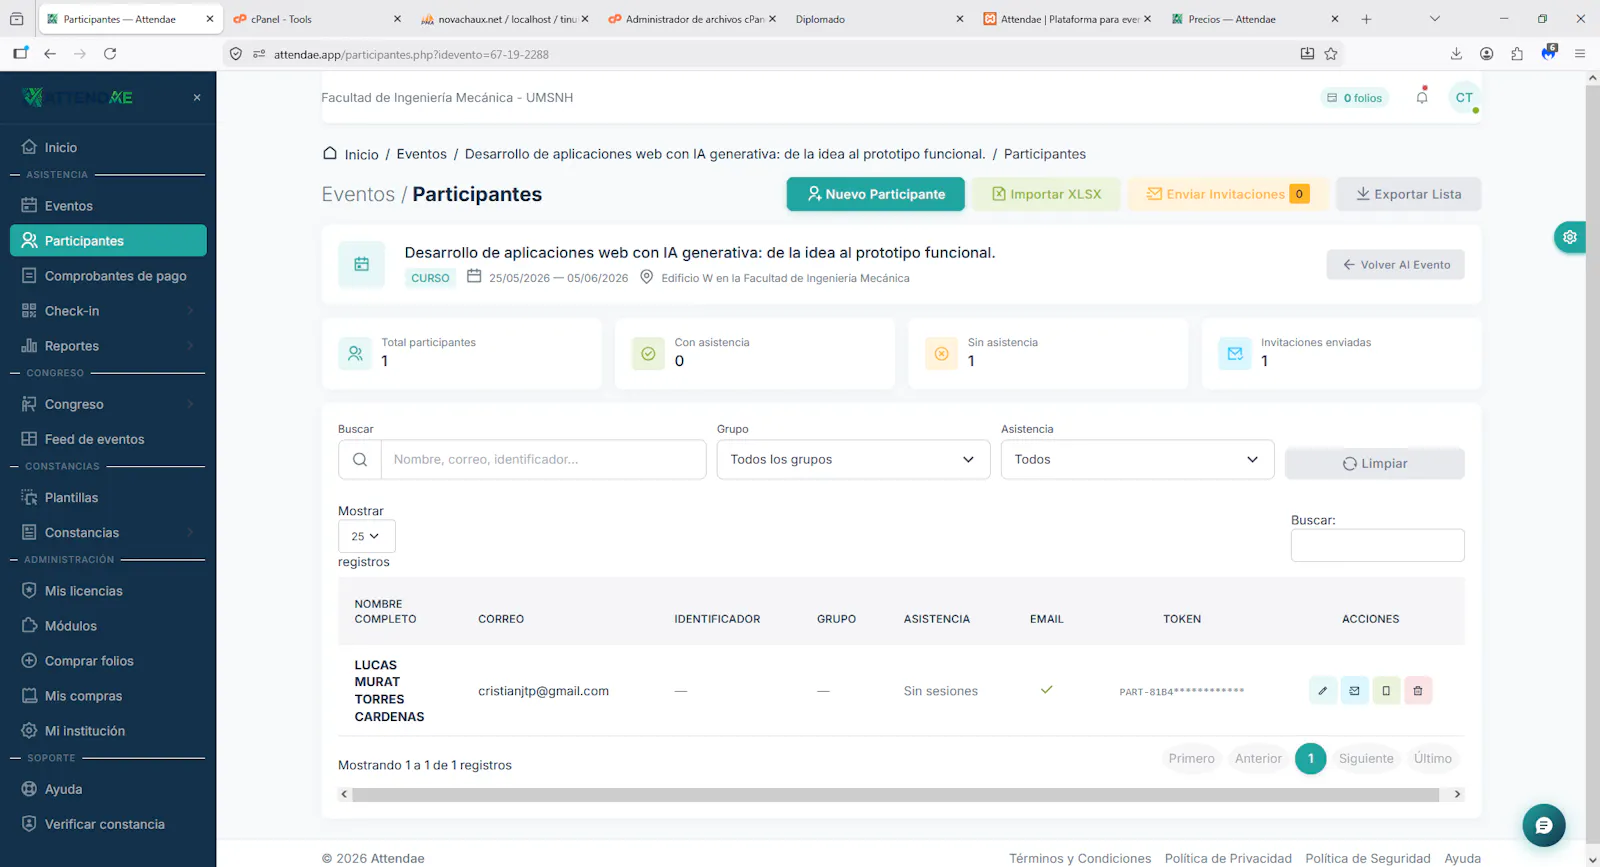The width and height of the screenshot is (1600, 867).
Task: Bookmark this page with star icon
Action: click(x=1331, y=54)
